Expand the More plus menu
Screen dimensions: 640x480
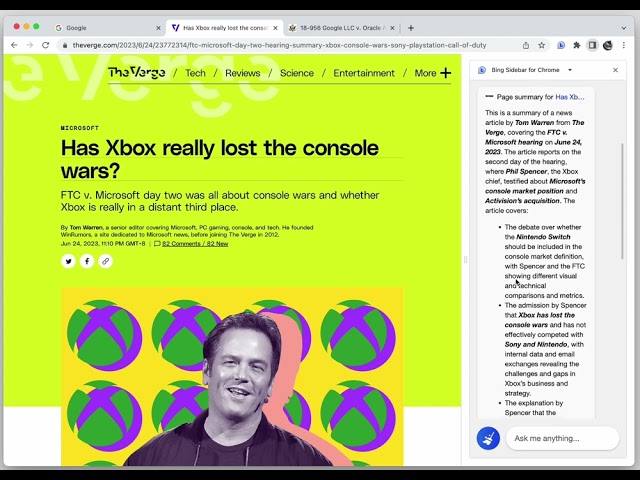(x=433, y=73)
